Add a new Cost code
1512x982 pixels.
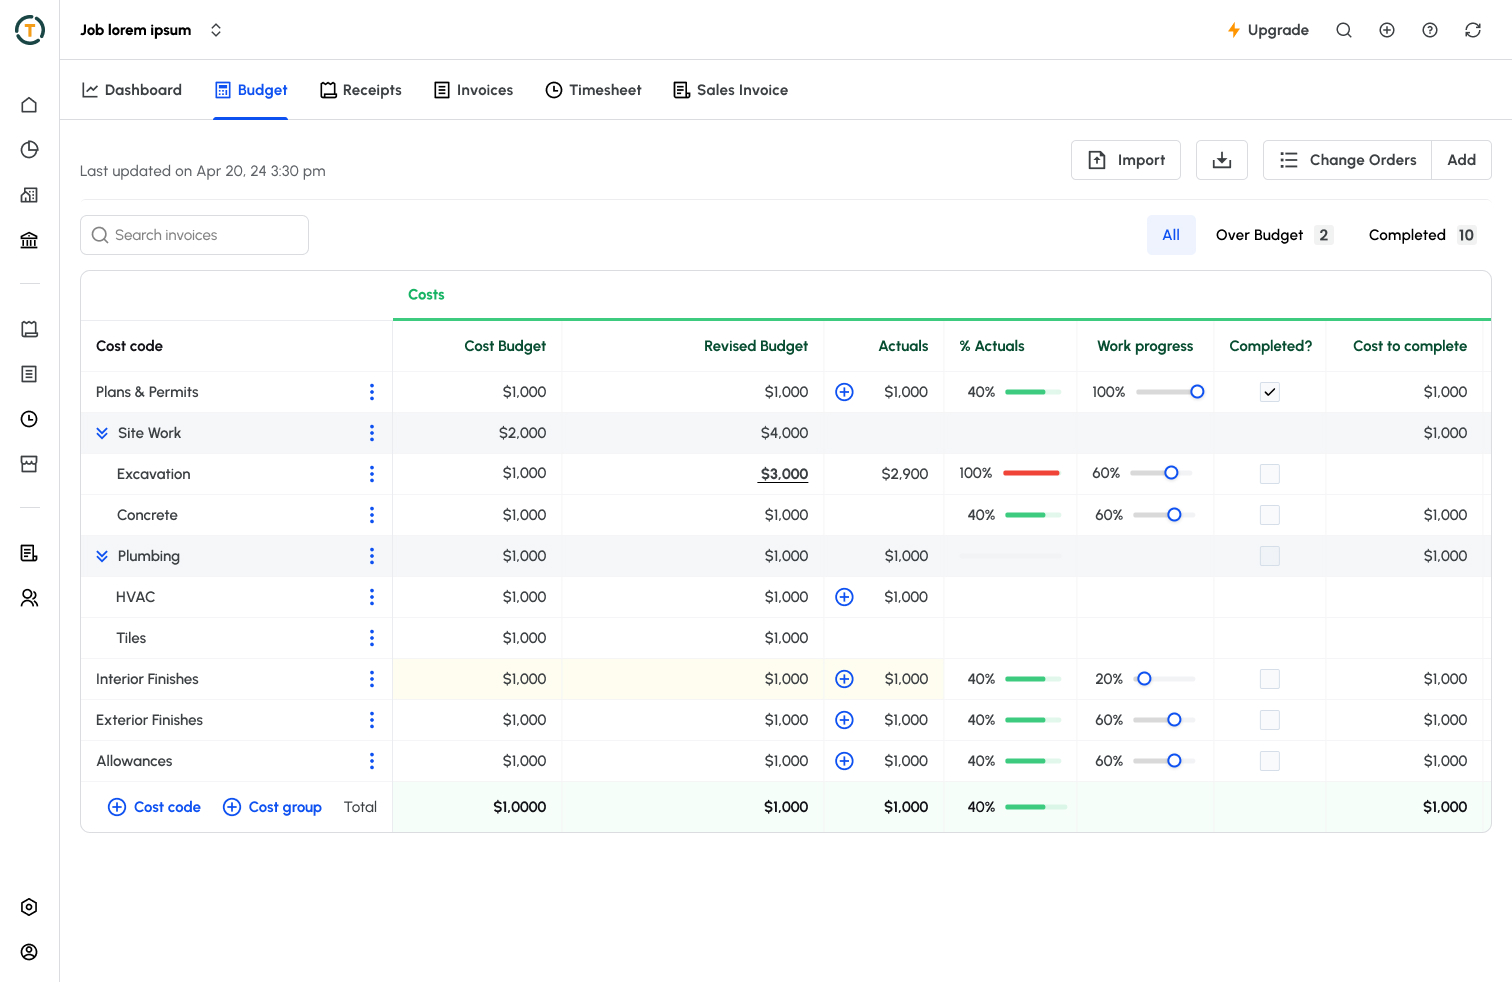point(154,807)
